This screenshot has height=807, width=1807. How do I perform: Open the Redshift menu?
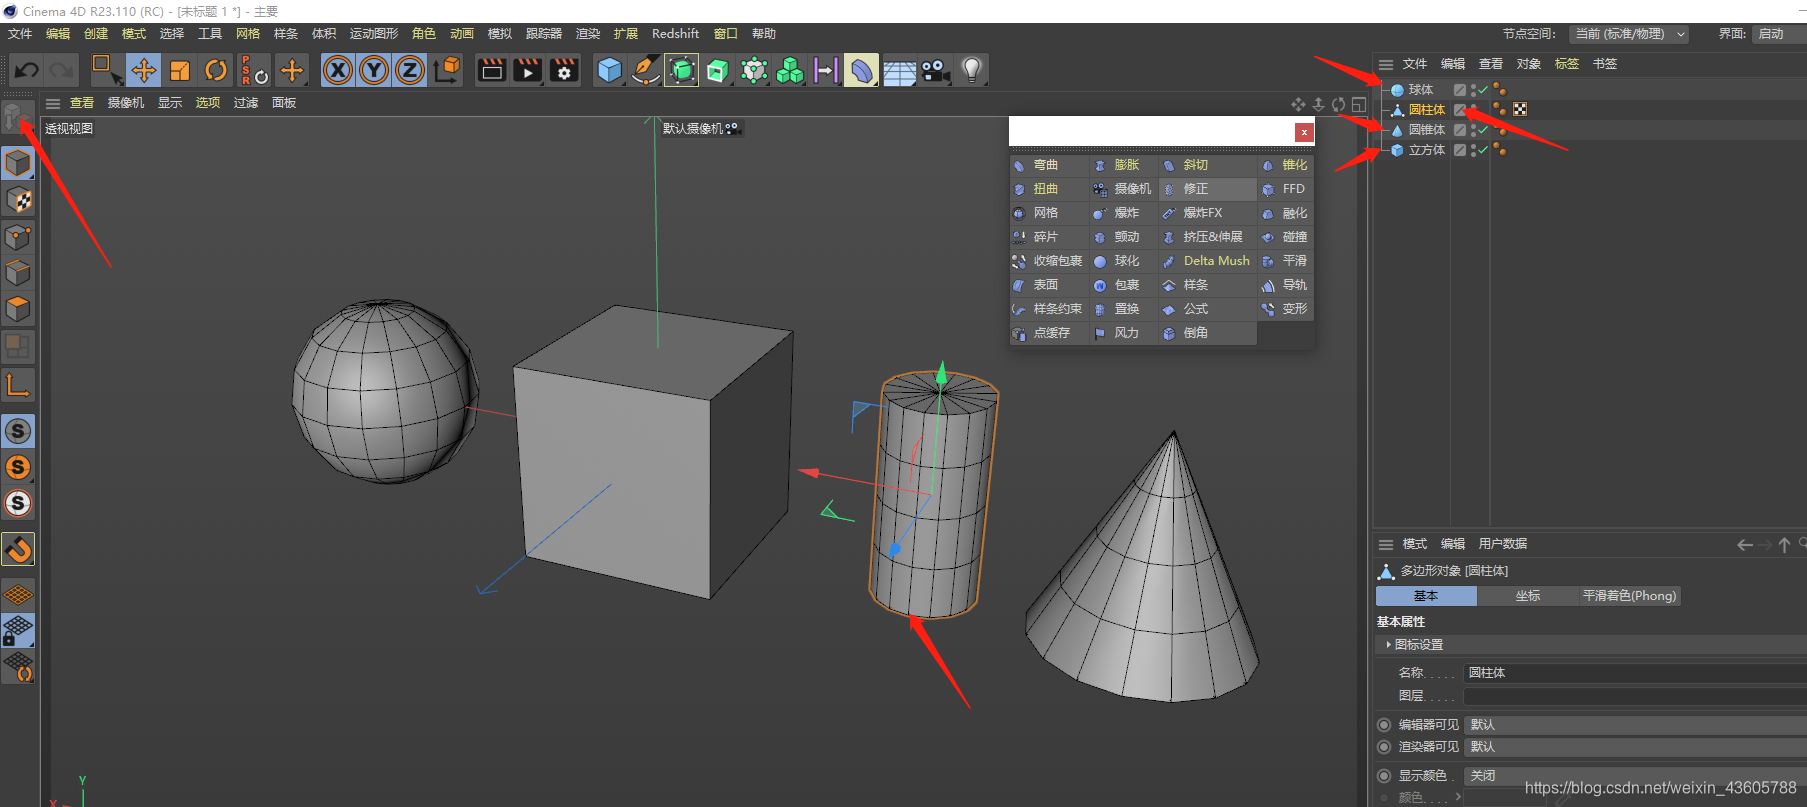point(675,34)
